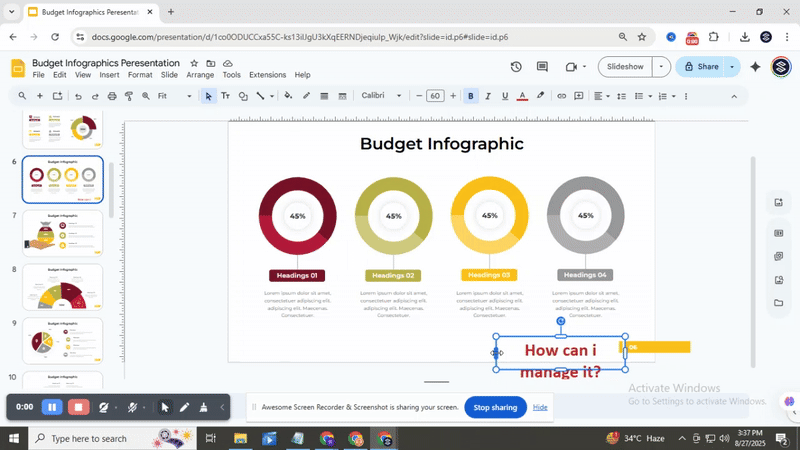Open the Extensions menu
Screen dimensions: 800x450
[x=267, y=75]
